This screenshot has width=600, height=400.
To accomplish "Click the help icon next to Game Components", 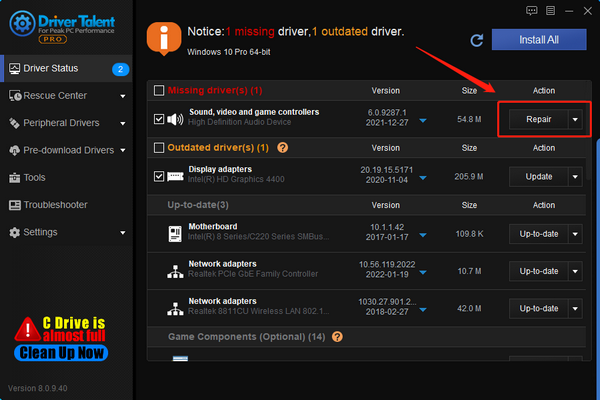I will point(337,337).
